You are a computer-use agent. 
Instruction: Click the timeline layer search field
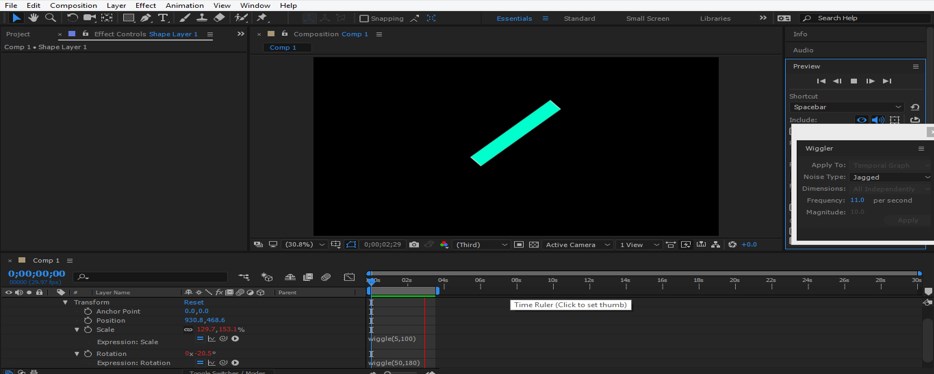pyautogui.click(x=150, y=277)
